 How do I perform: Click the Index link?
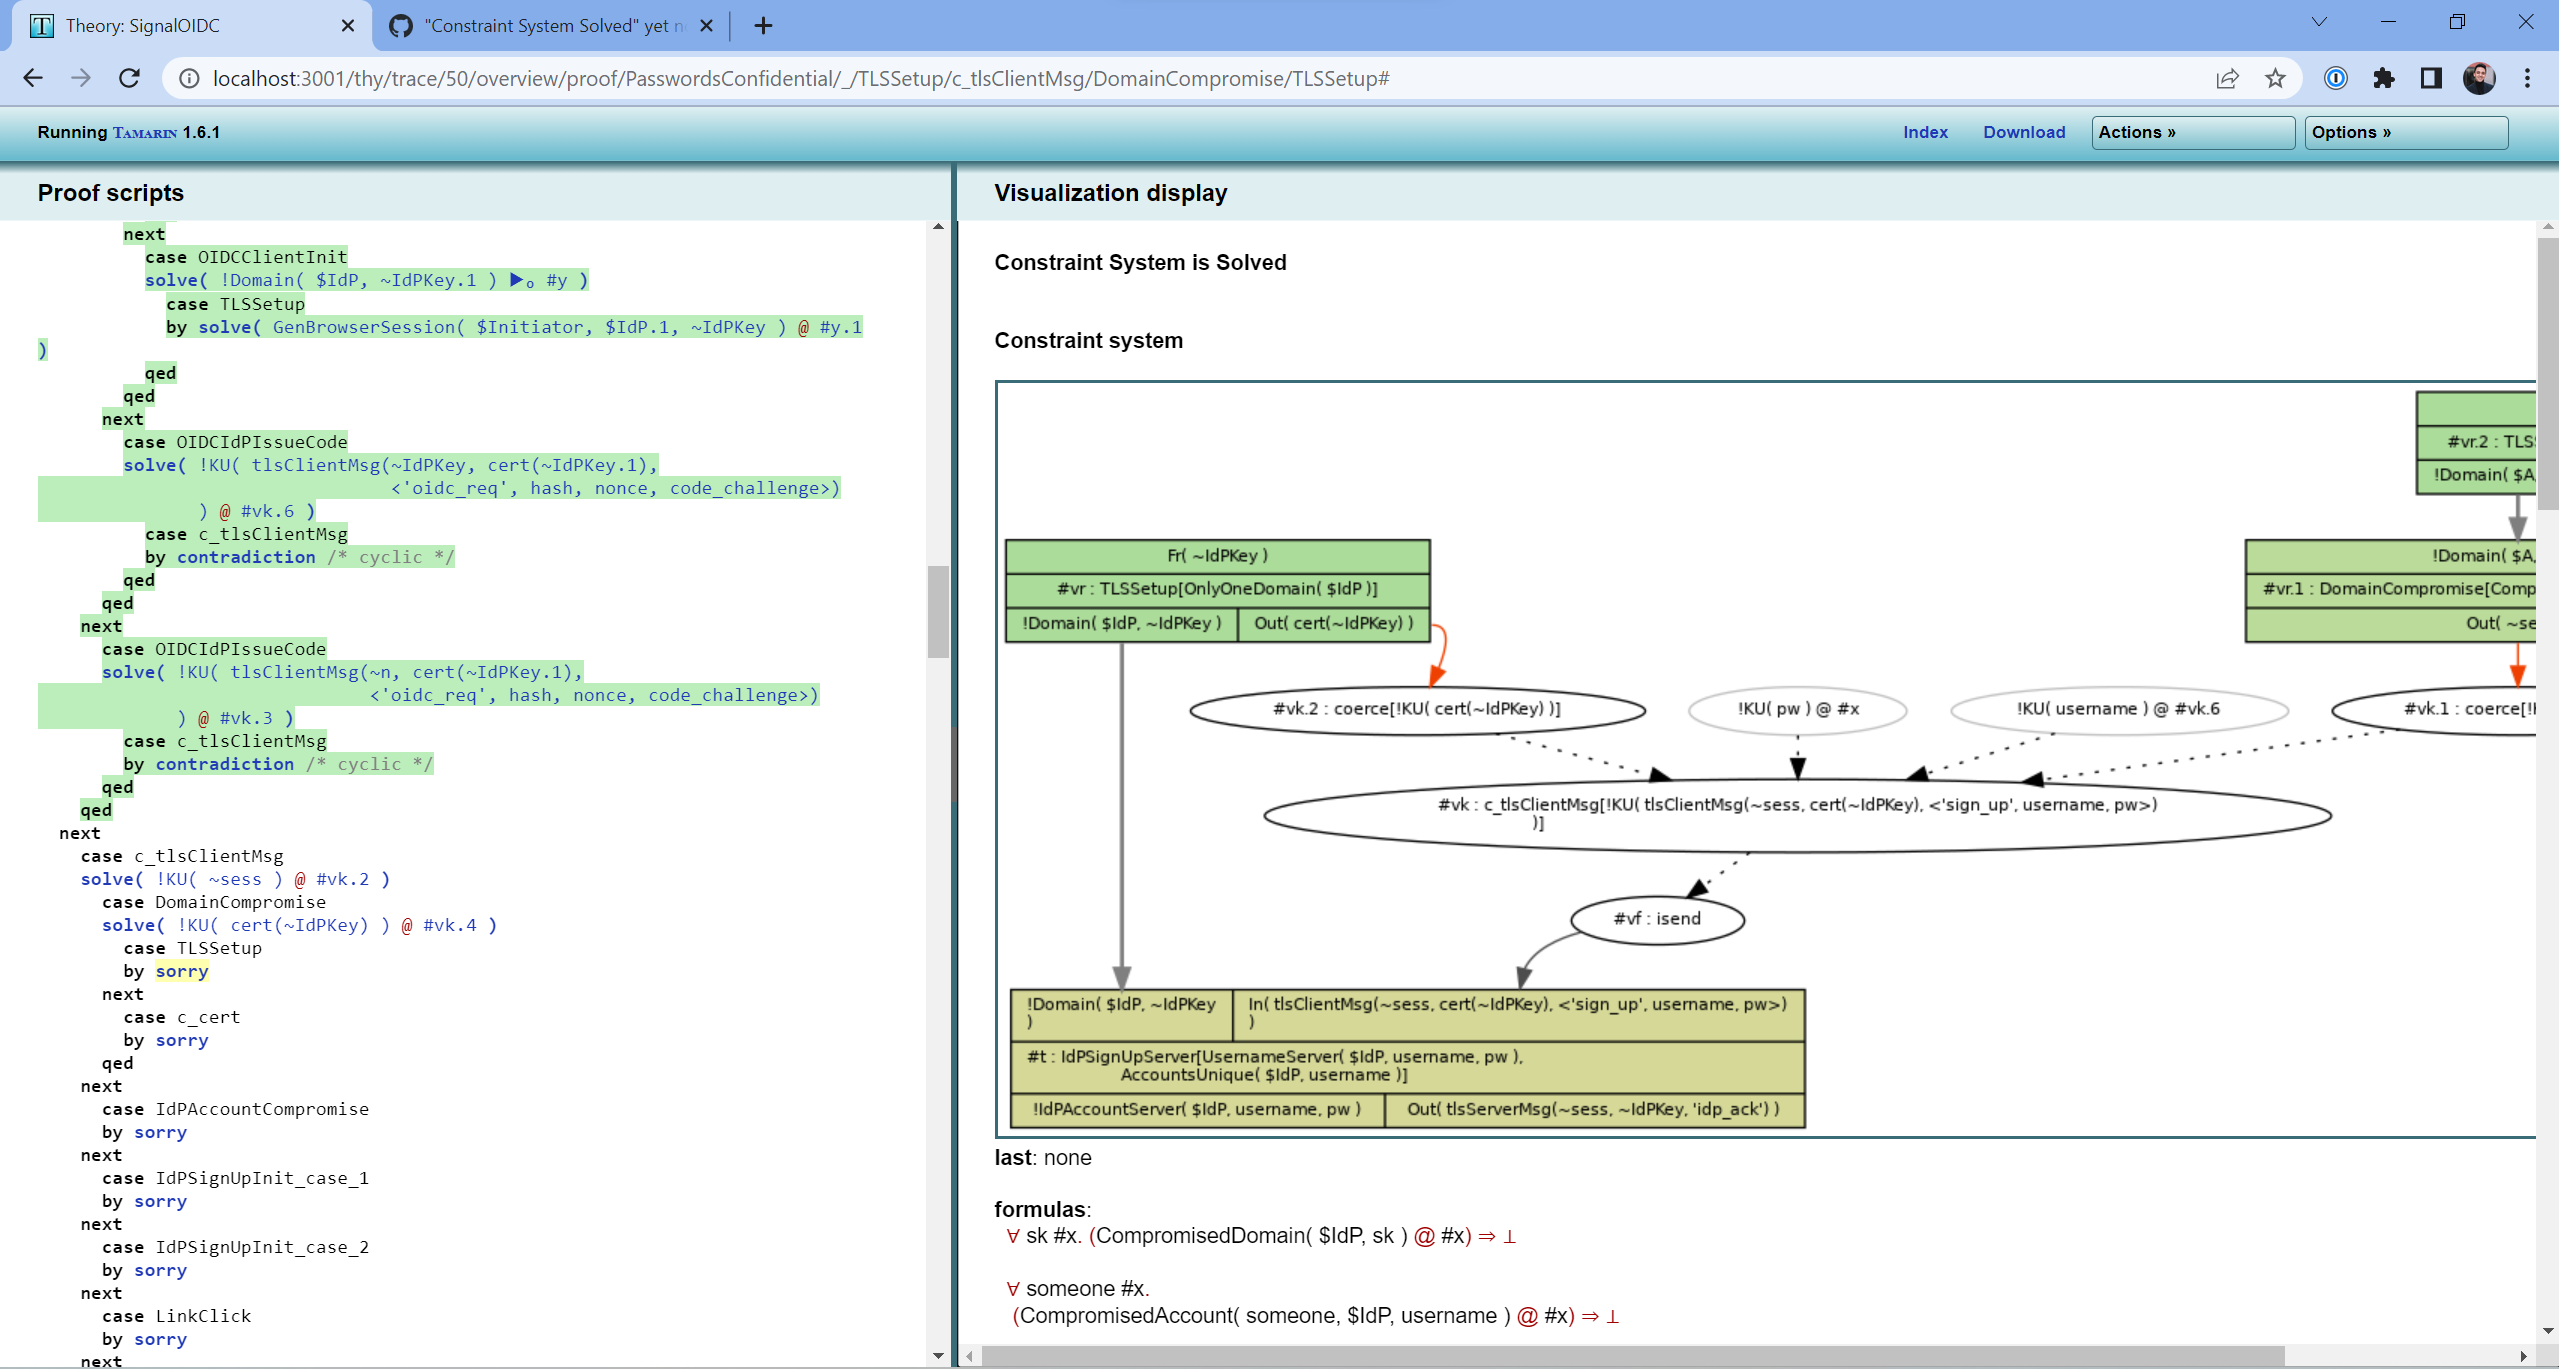click(x=1924, y=131)
